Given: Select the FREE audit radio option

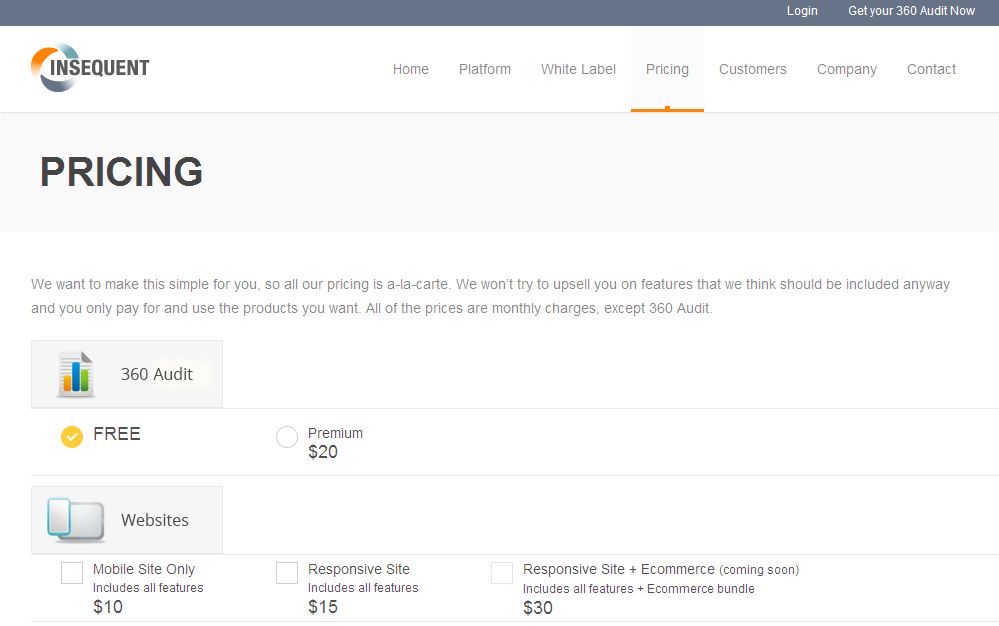Looking at the screenshot, I should 72,437.
